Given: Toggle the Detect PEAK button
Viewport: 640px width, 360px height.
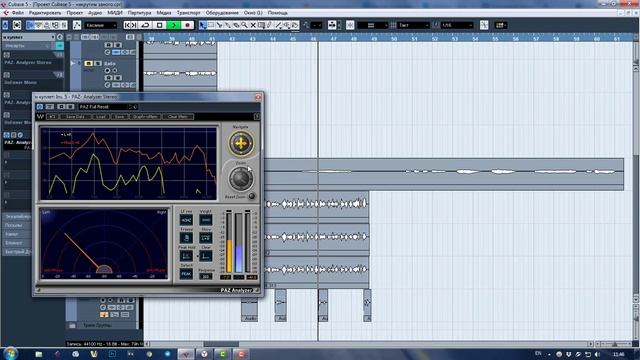Looking at the screenshot, I should point(186,274).
